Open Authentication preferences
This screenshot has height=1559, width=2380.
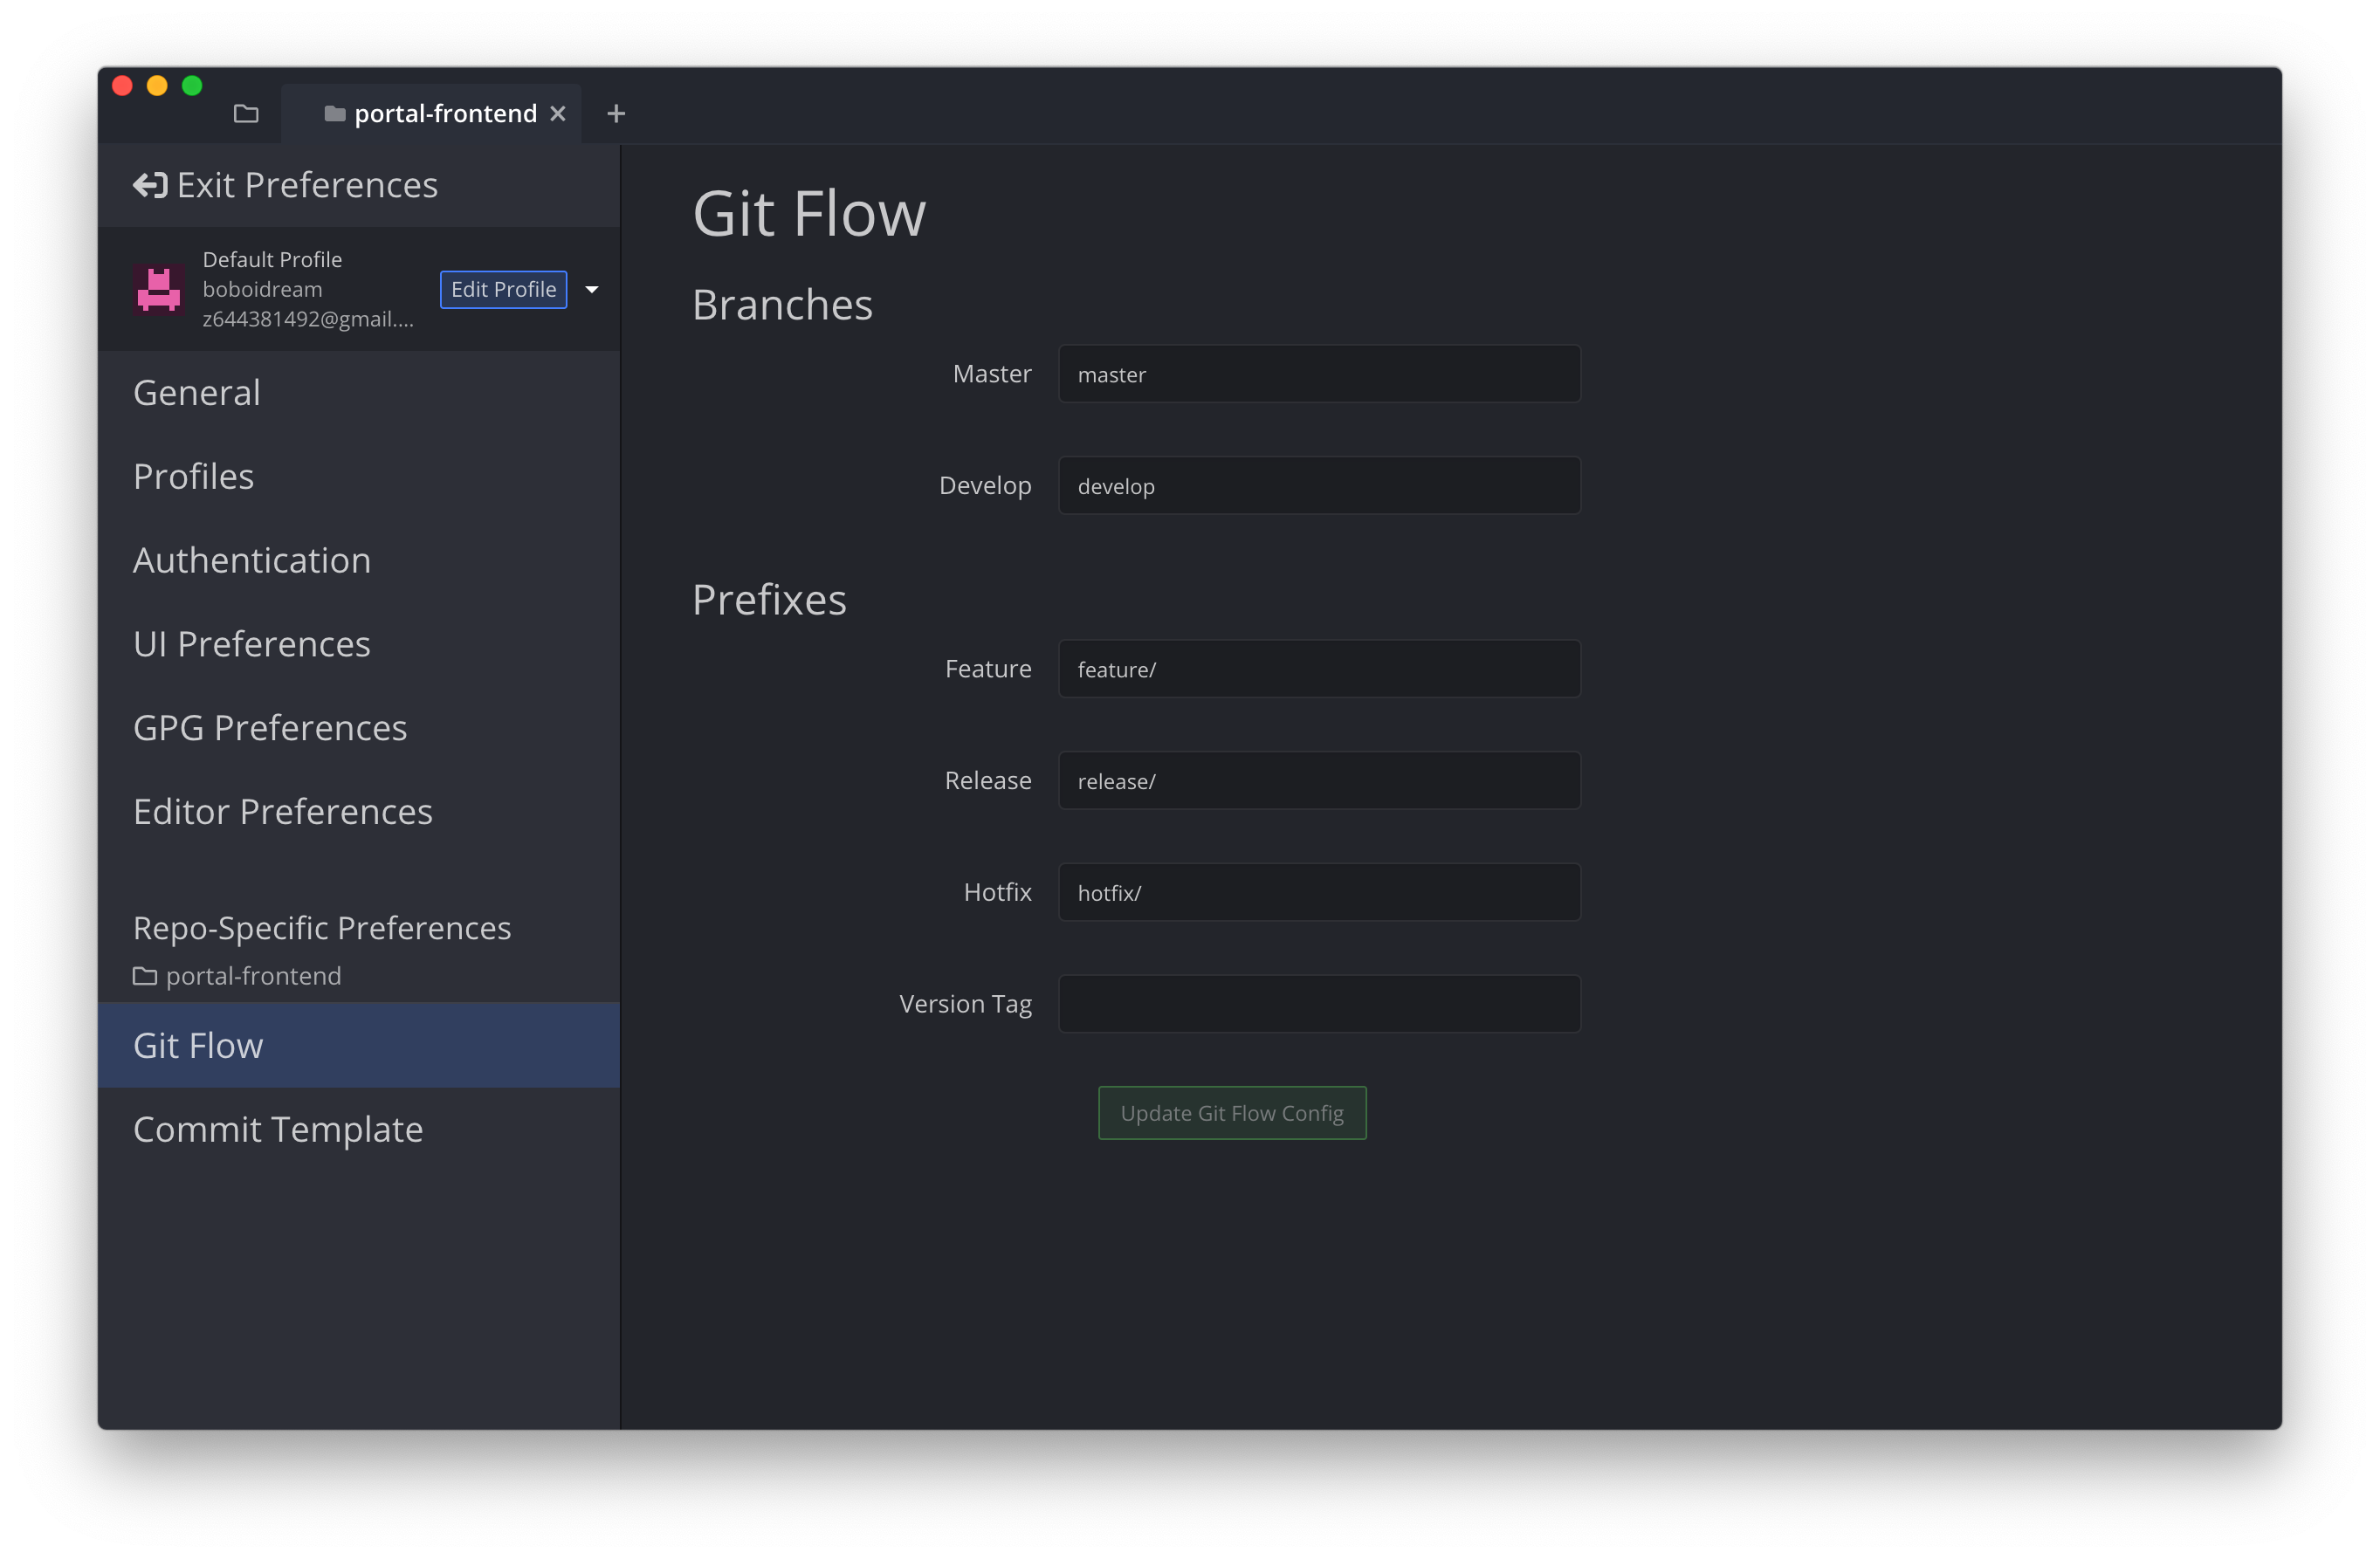coord(252,560)
